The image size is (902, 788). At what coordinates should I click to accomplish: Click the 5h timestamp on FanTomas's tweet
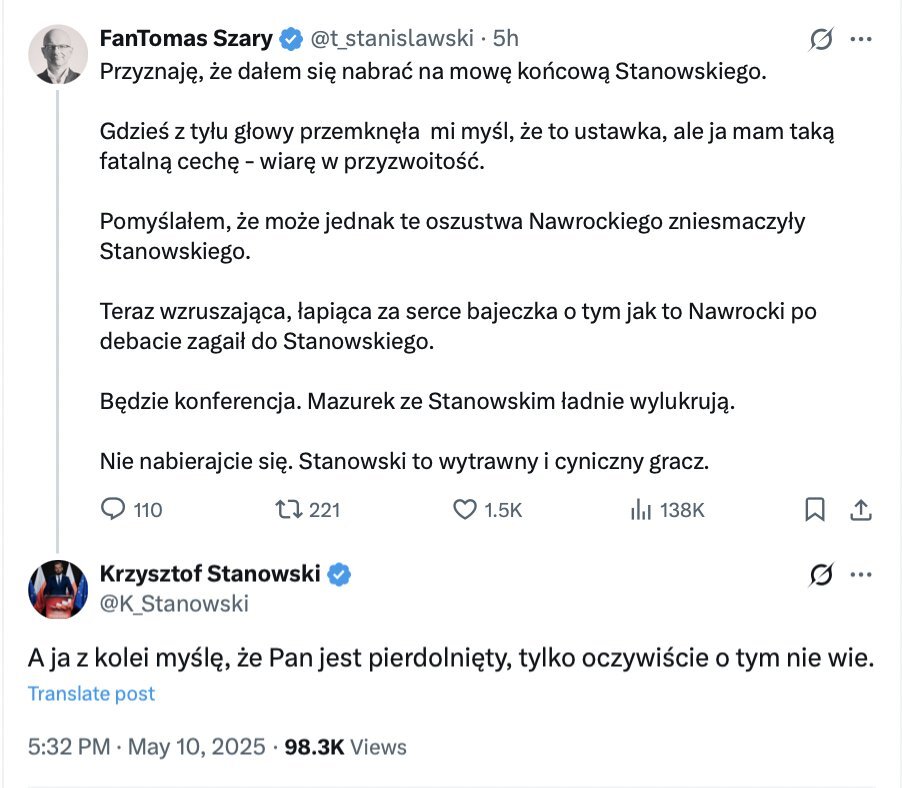506,39
